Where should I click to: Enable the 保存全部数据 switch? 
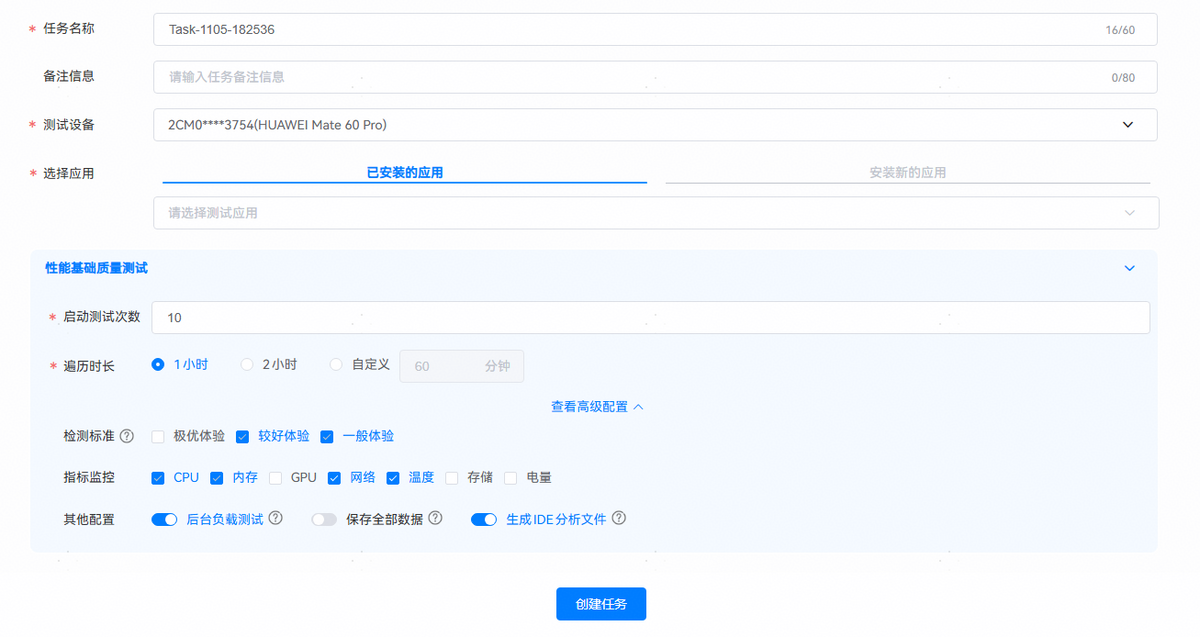pos(324,520)
